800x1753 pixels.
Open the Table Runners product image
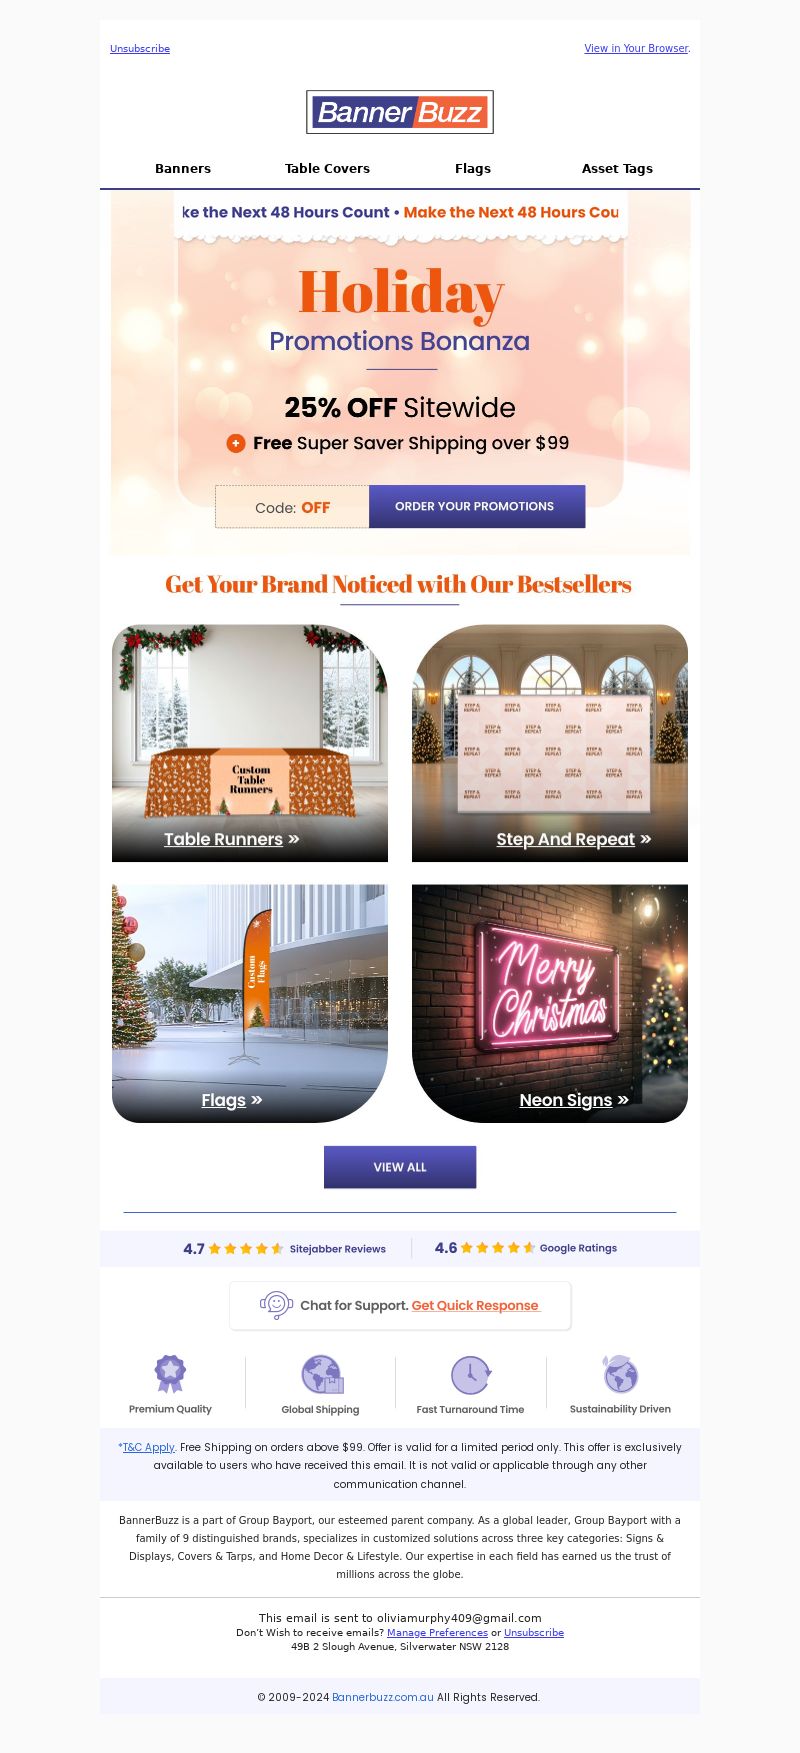250,743
